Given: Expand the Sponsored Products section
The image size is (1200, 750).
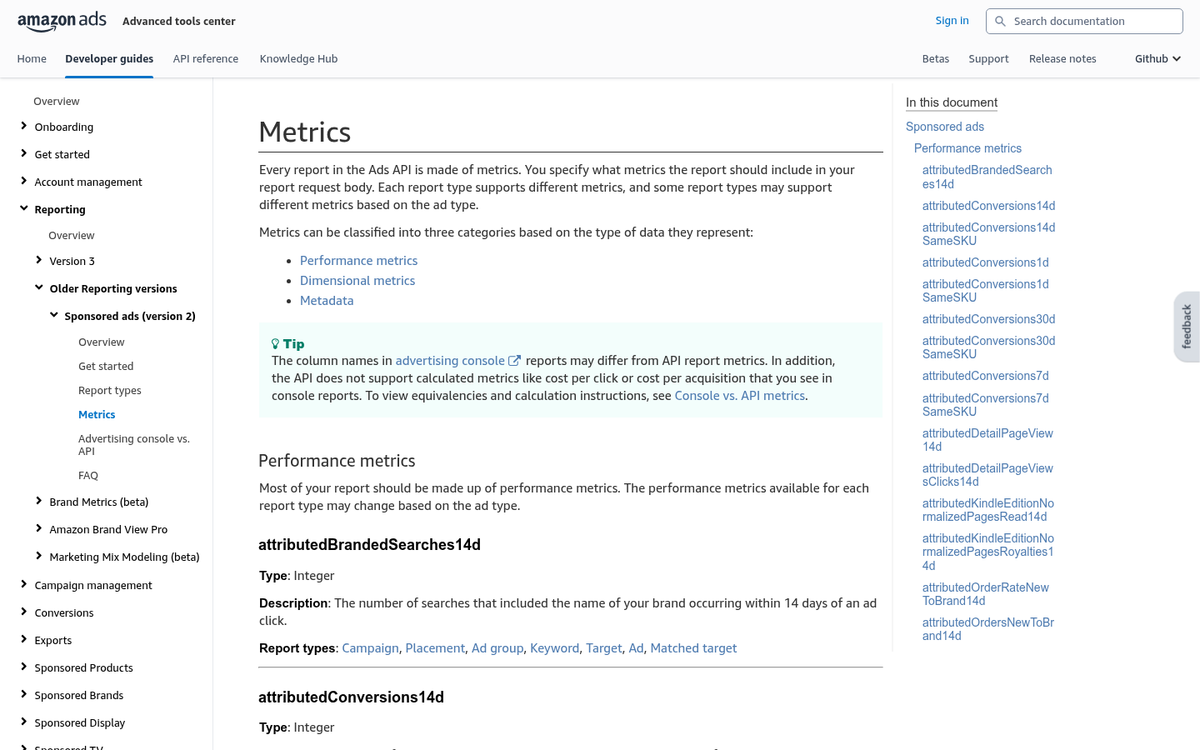Looking at the screenshot, I should click(23, 667).
